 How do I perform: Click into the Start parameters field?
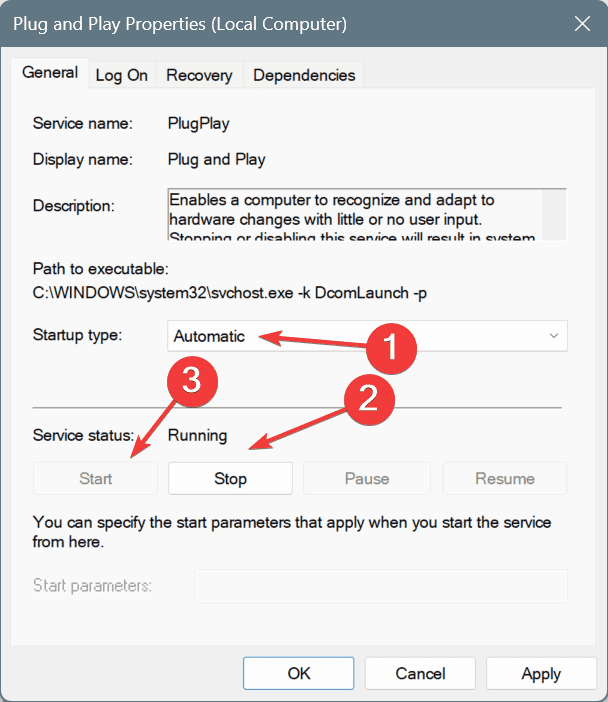(x=381, y=586)
